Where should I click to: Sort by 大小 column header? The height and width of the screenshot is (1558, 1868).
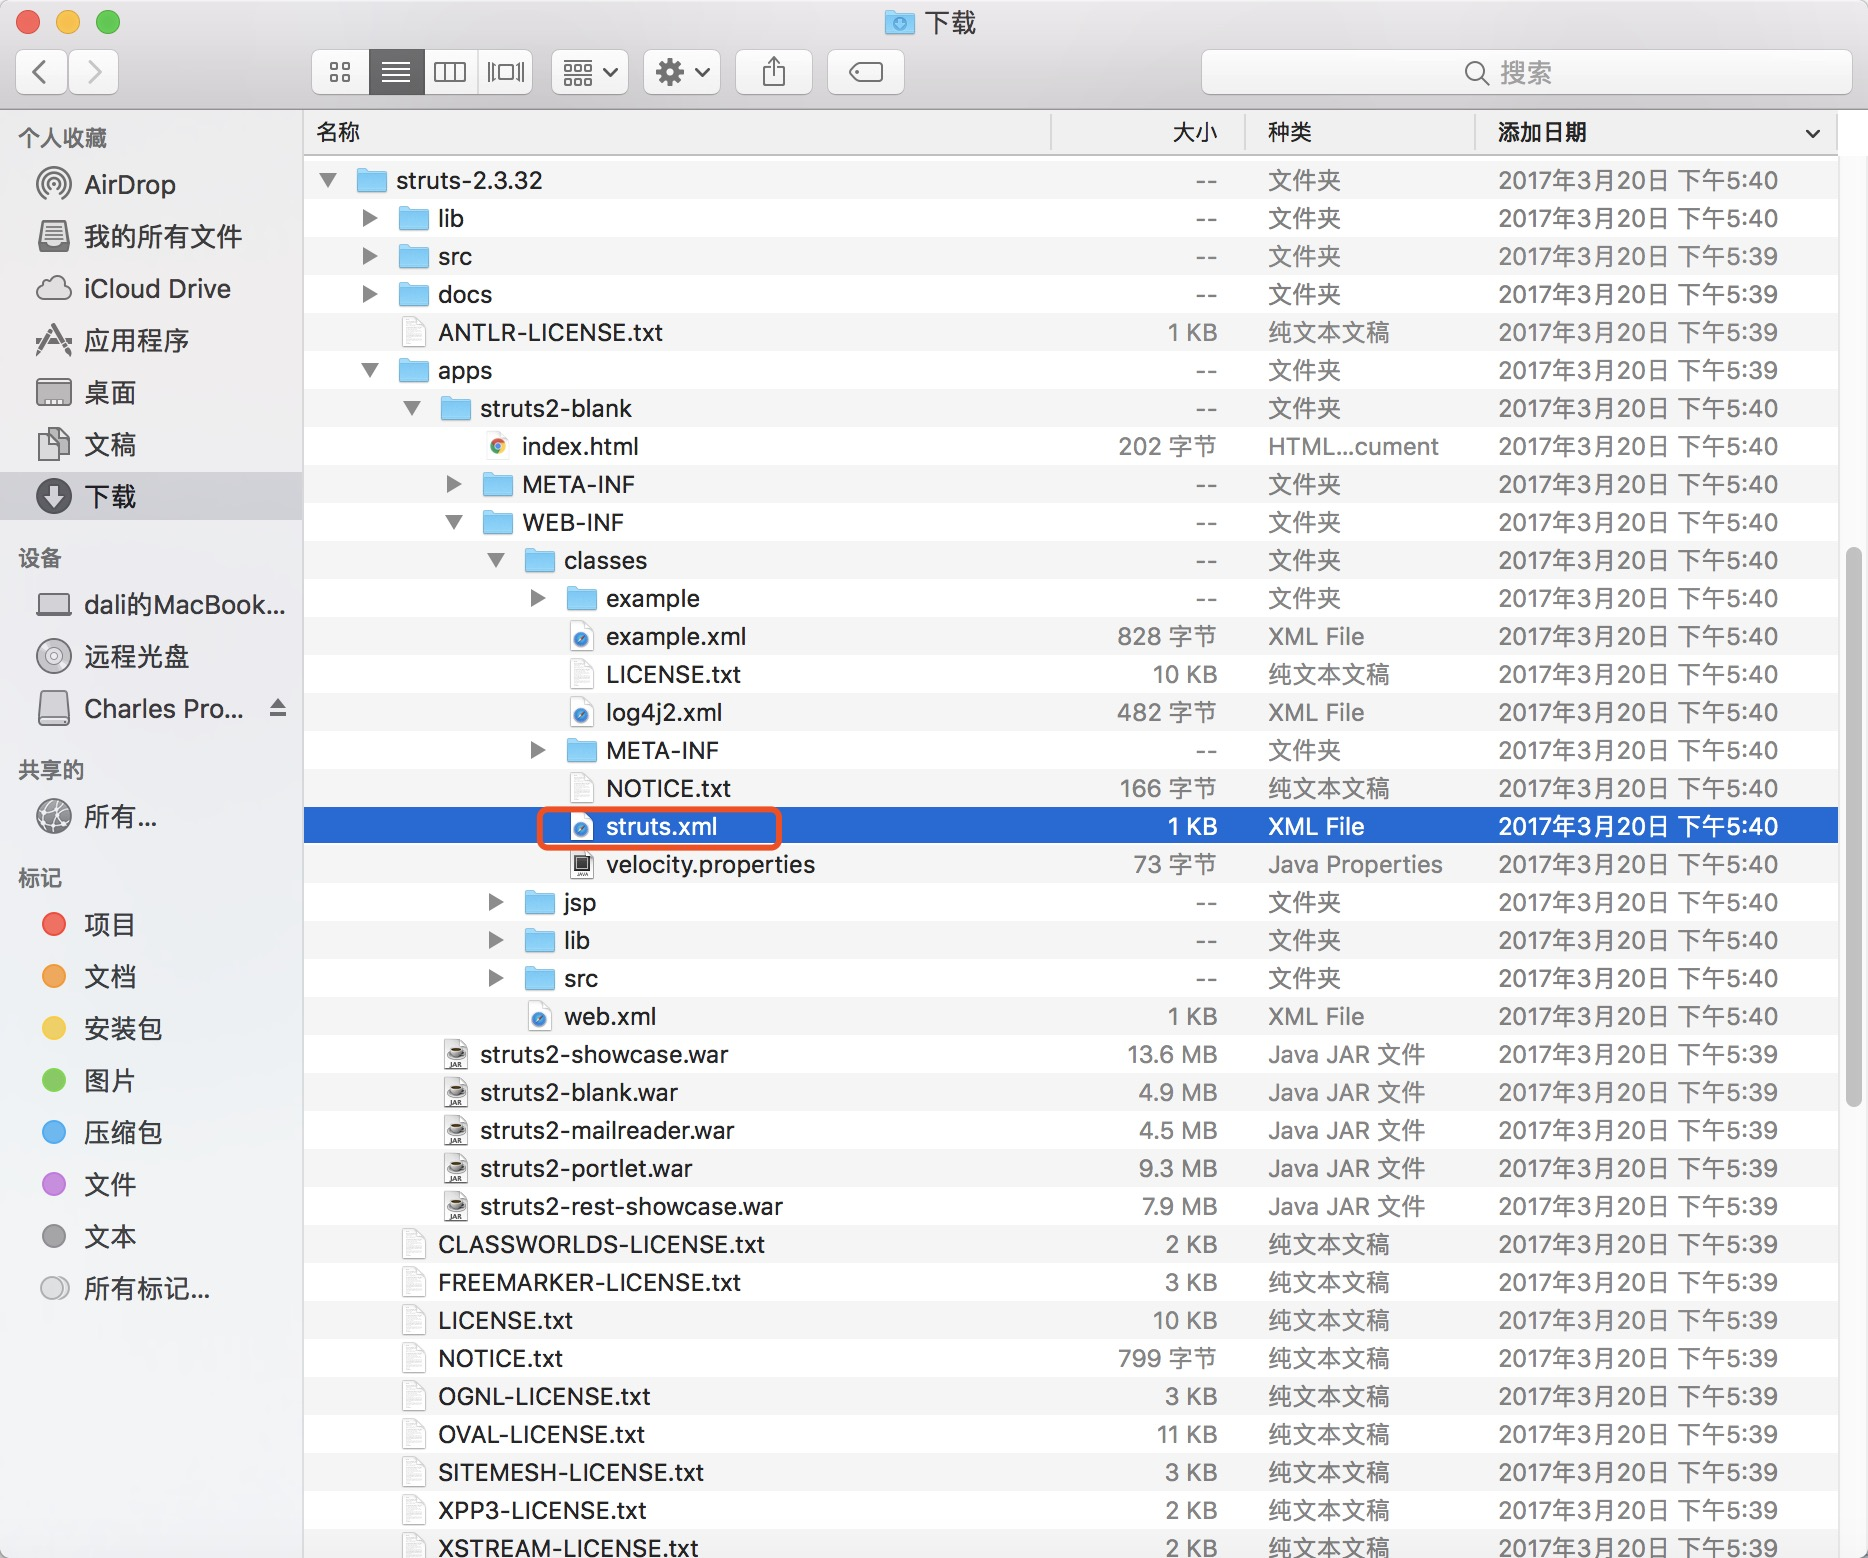tap(1148, 132)
